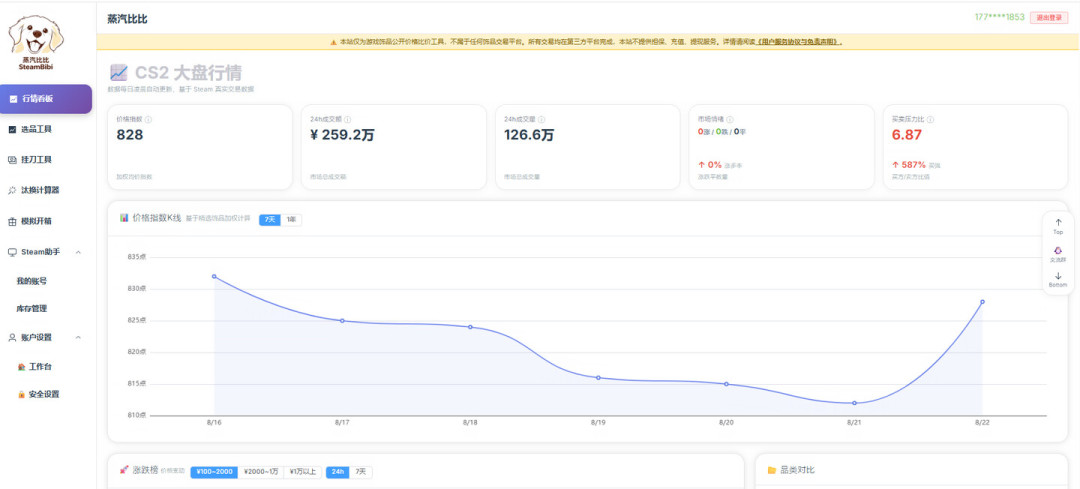Select the 1年 K线 range toggle
Screen dimensions: 1080x489
coord(291,220)
